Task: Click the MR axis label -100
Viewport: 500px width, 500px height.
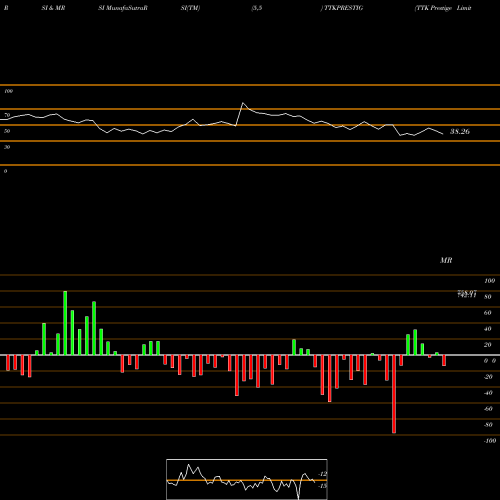Action: click(490, 441)
